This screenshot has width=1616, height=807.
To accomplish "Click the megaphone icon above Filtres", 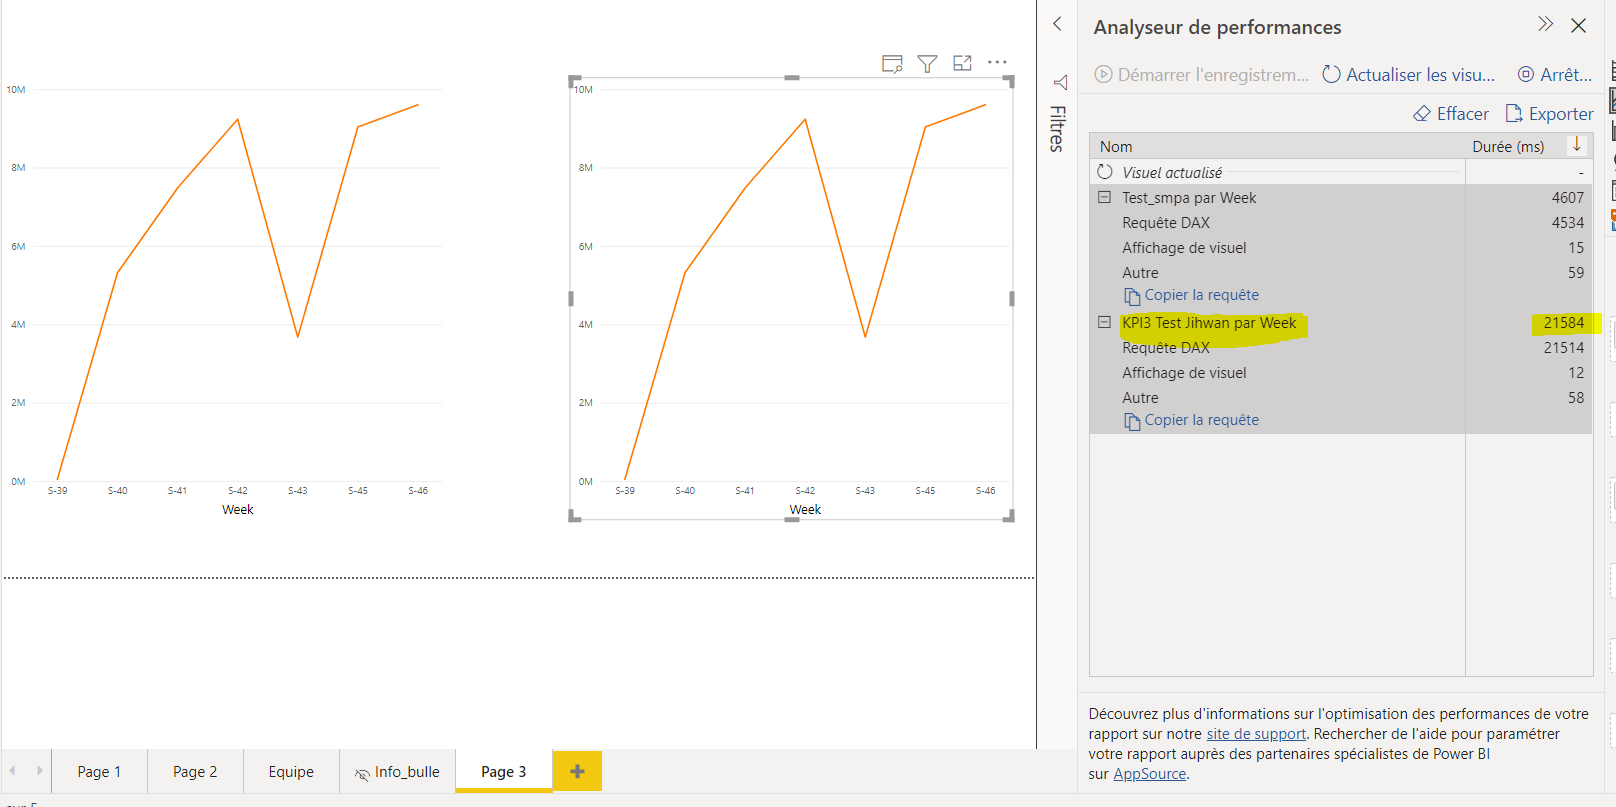I will click(x=1060, y=82).
